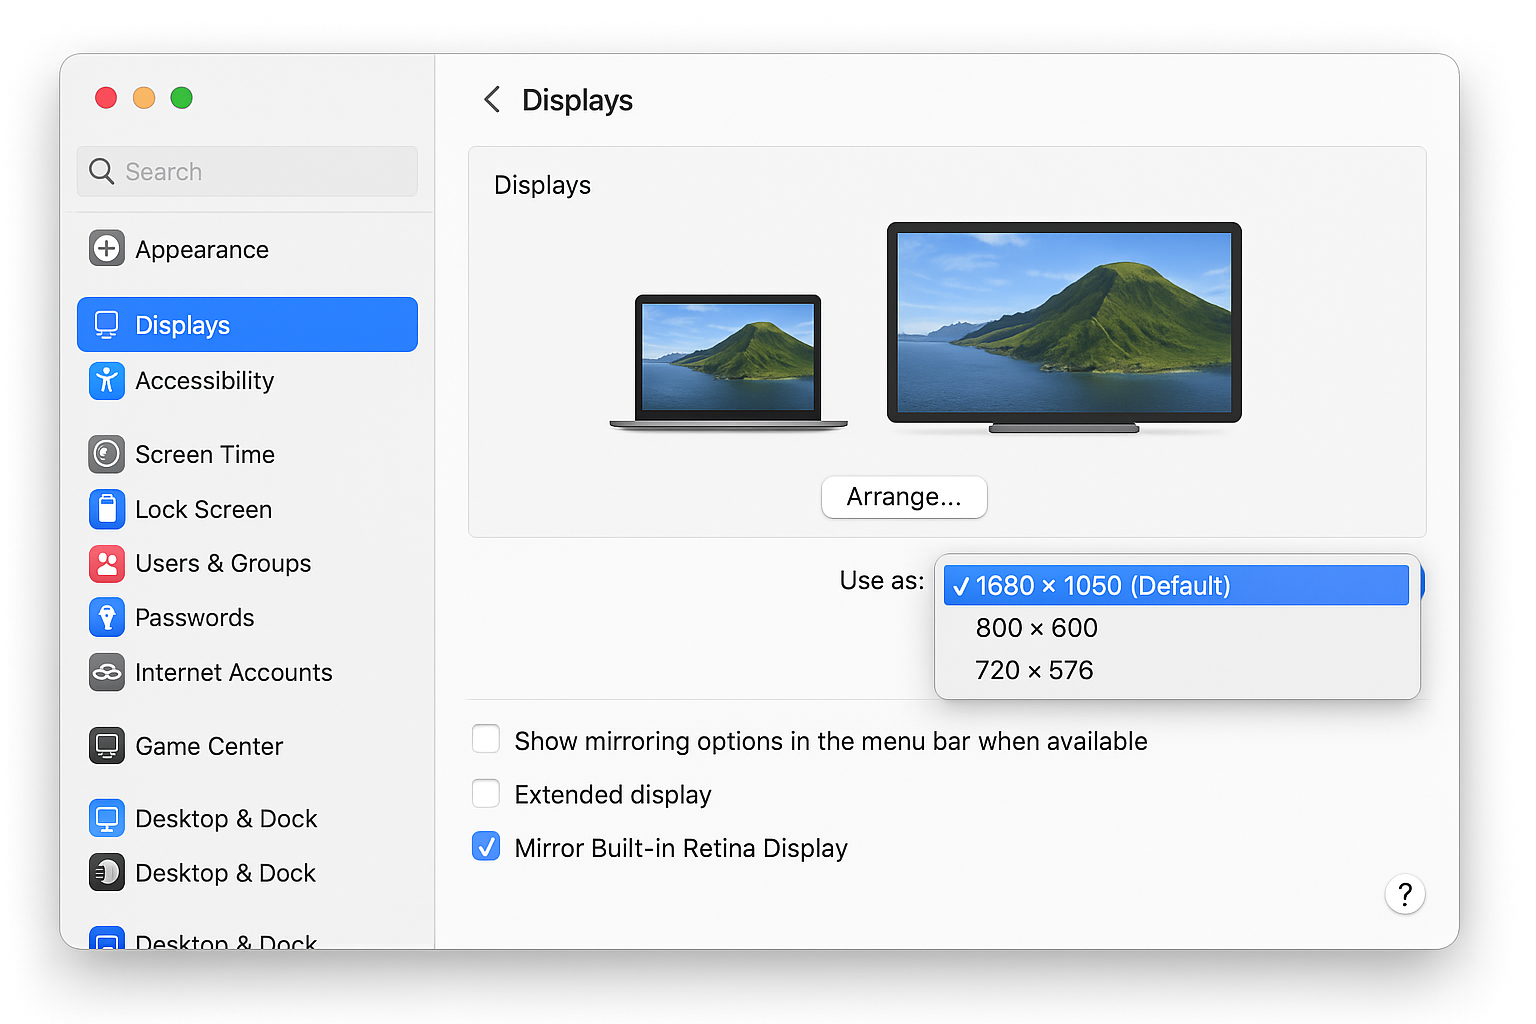Open Accessibility preferences
Image resolution: width=1536 pixels, height=1024 pixels.
(204, 380)
